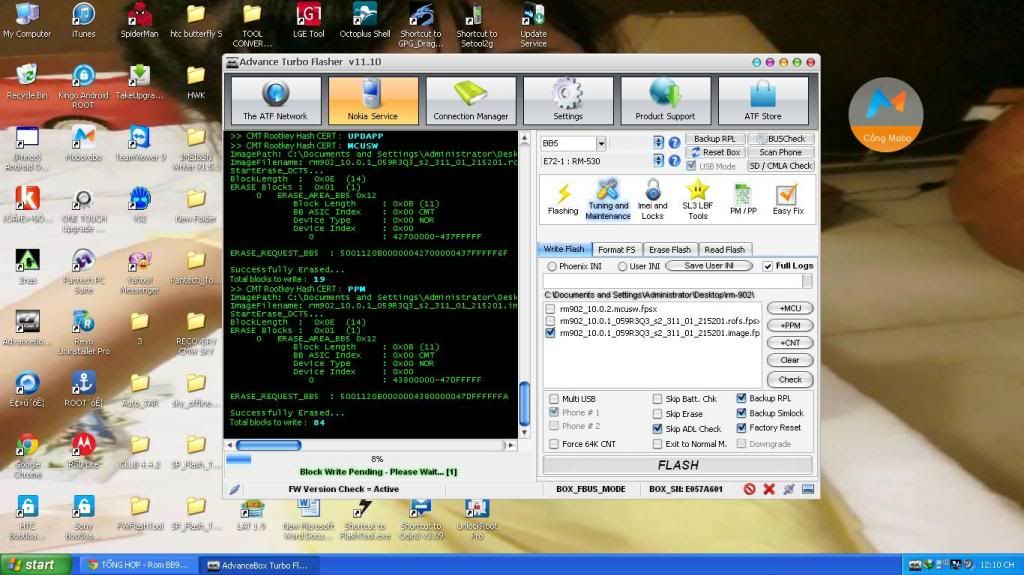
Task: Open the BB5 platform dropdown
Action: (x=601, y=143)
